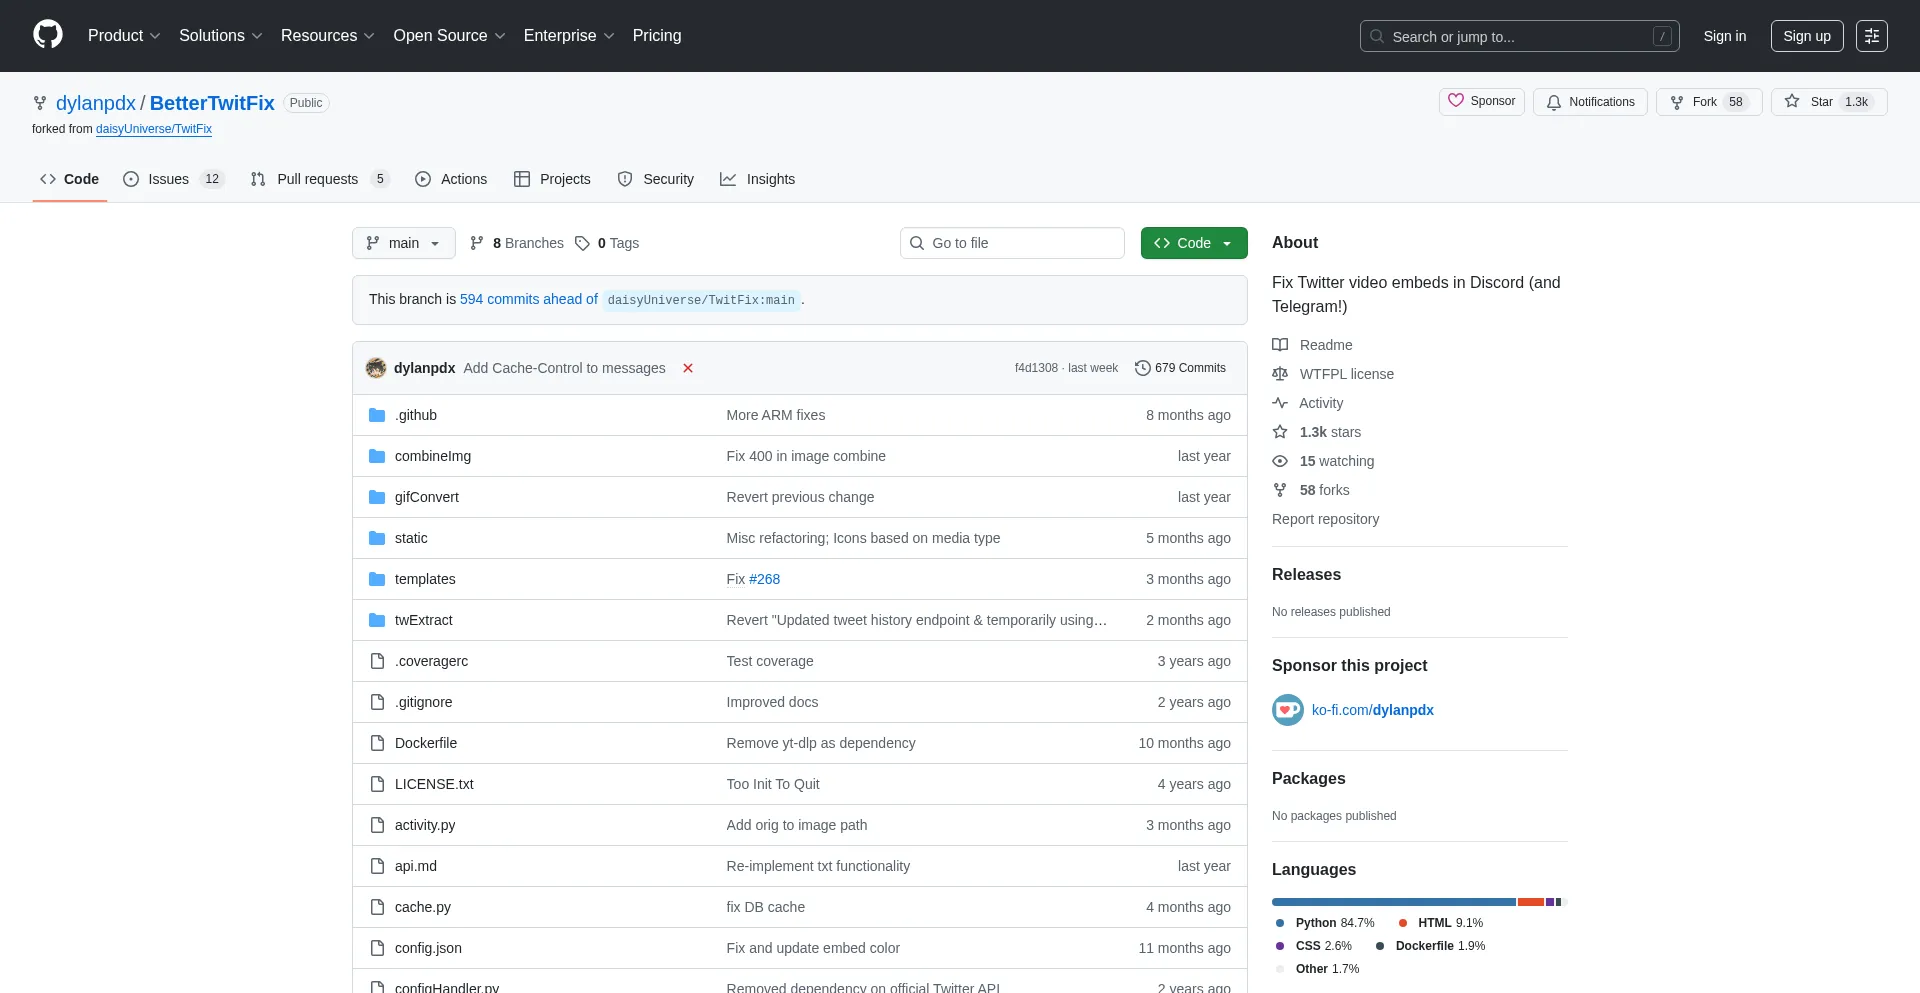
Task: Open the twExtract folder
Action: [x=423, y=620]
